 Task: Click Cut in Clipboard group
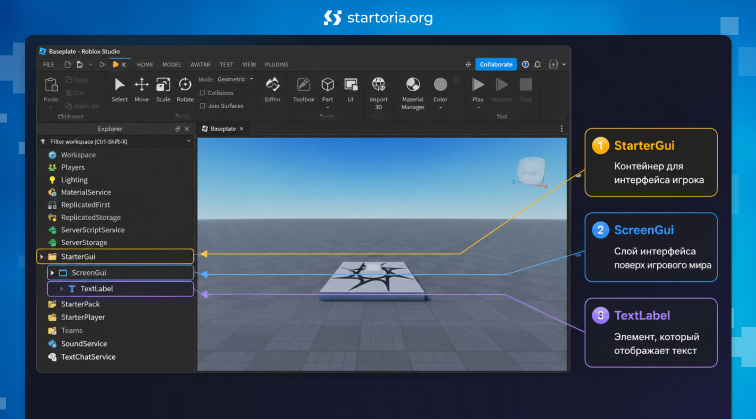click(x=75, y=93)
